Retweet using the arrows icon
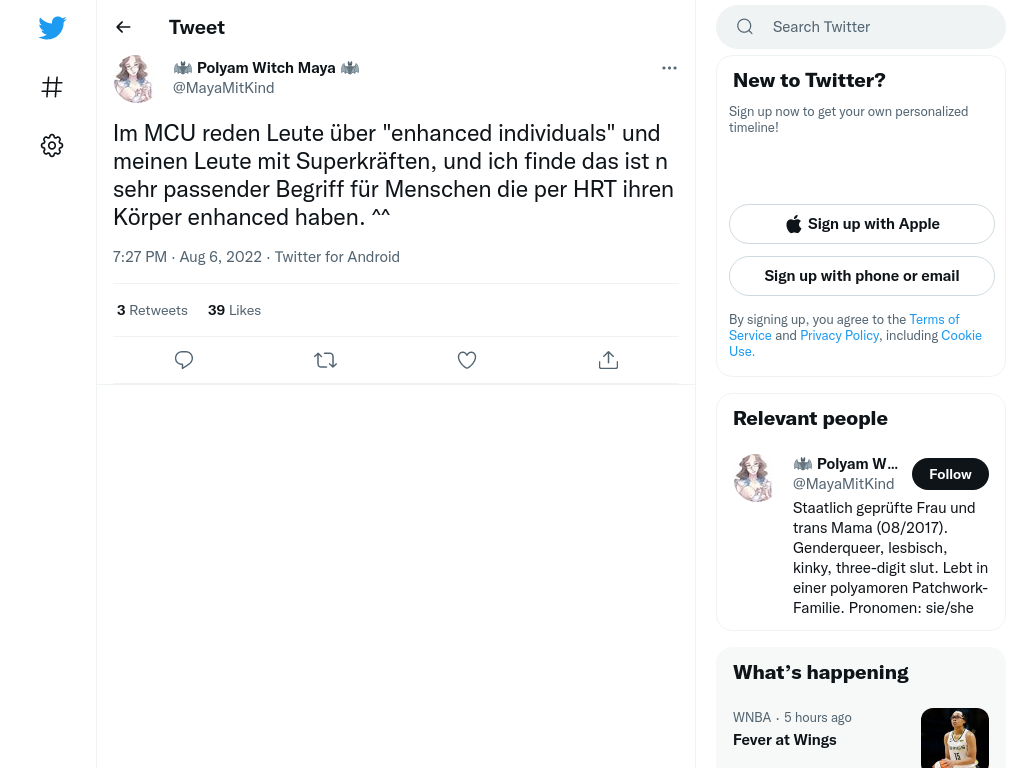Screen dimensions: 1024x768 [x=325, y=360]
